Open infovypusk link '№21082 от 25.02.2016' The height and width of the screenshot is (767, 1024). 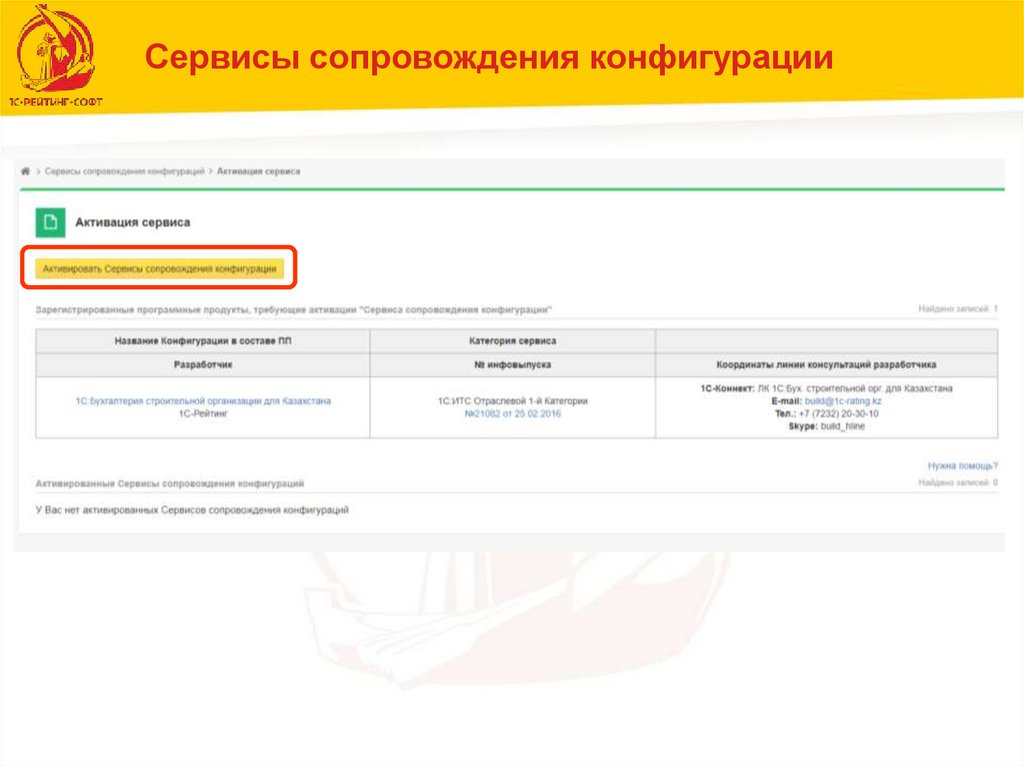tap(513, 414)
